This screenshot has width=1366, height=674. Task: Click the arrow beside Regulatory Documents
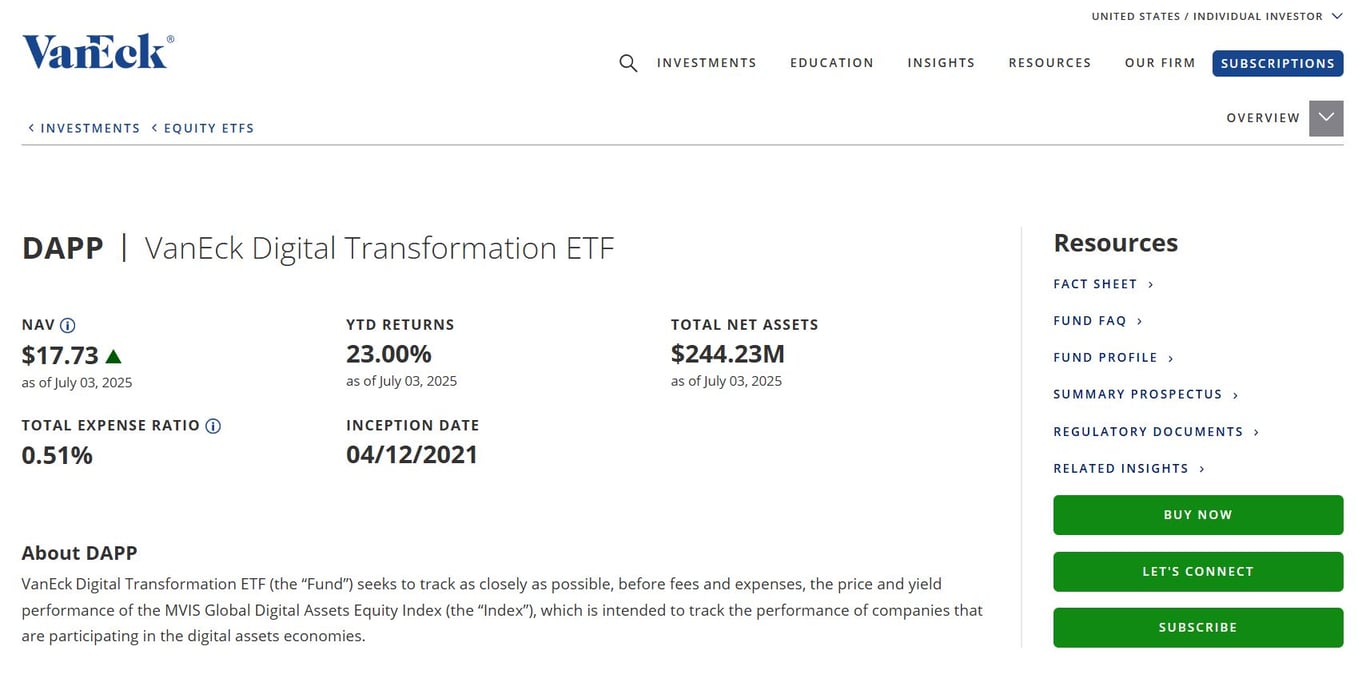pyautogui.click(x=1258, y=431)
